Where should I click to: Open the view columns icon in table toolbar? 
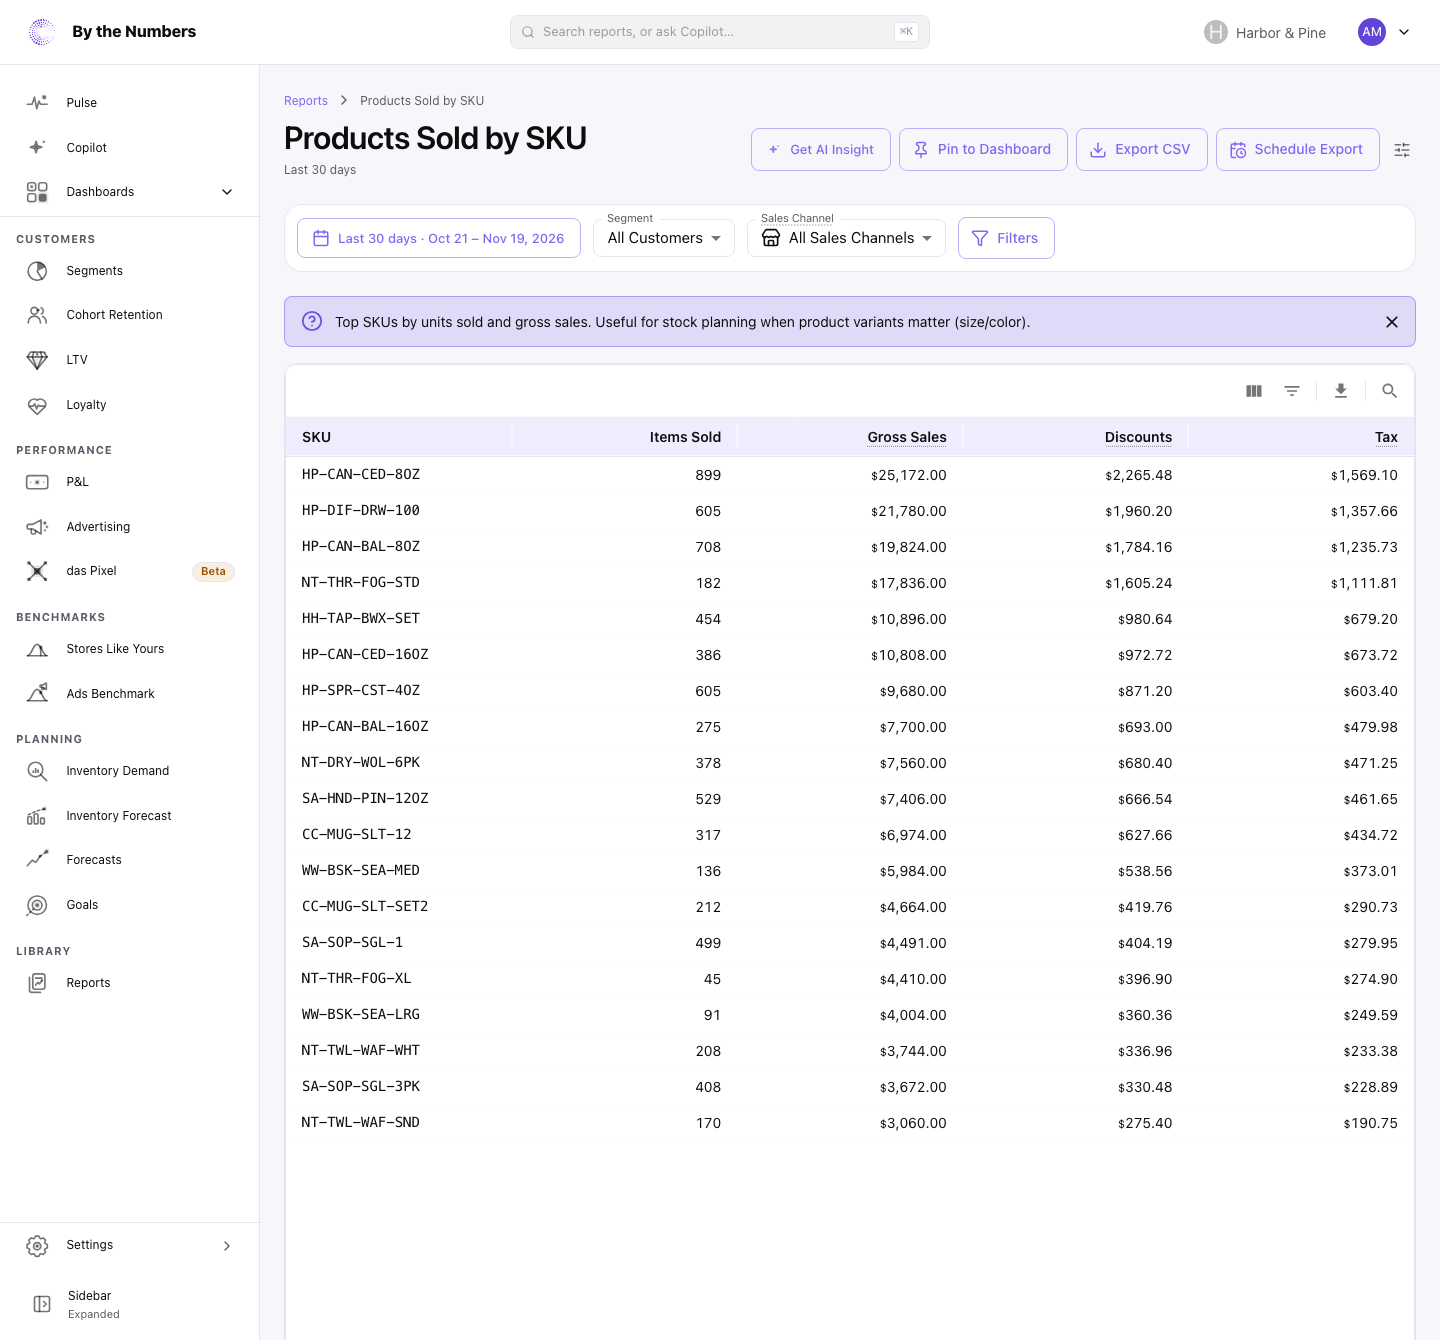[1254, 391]
